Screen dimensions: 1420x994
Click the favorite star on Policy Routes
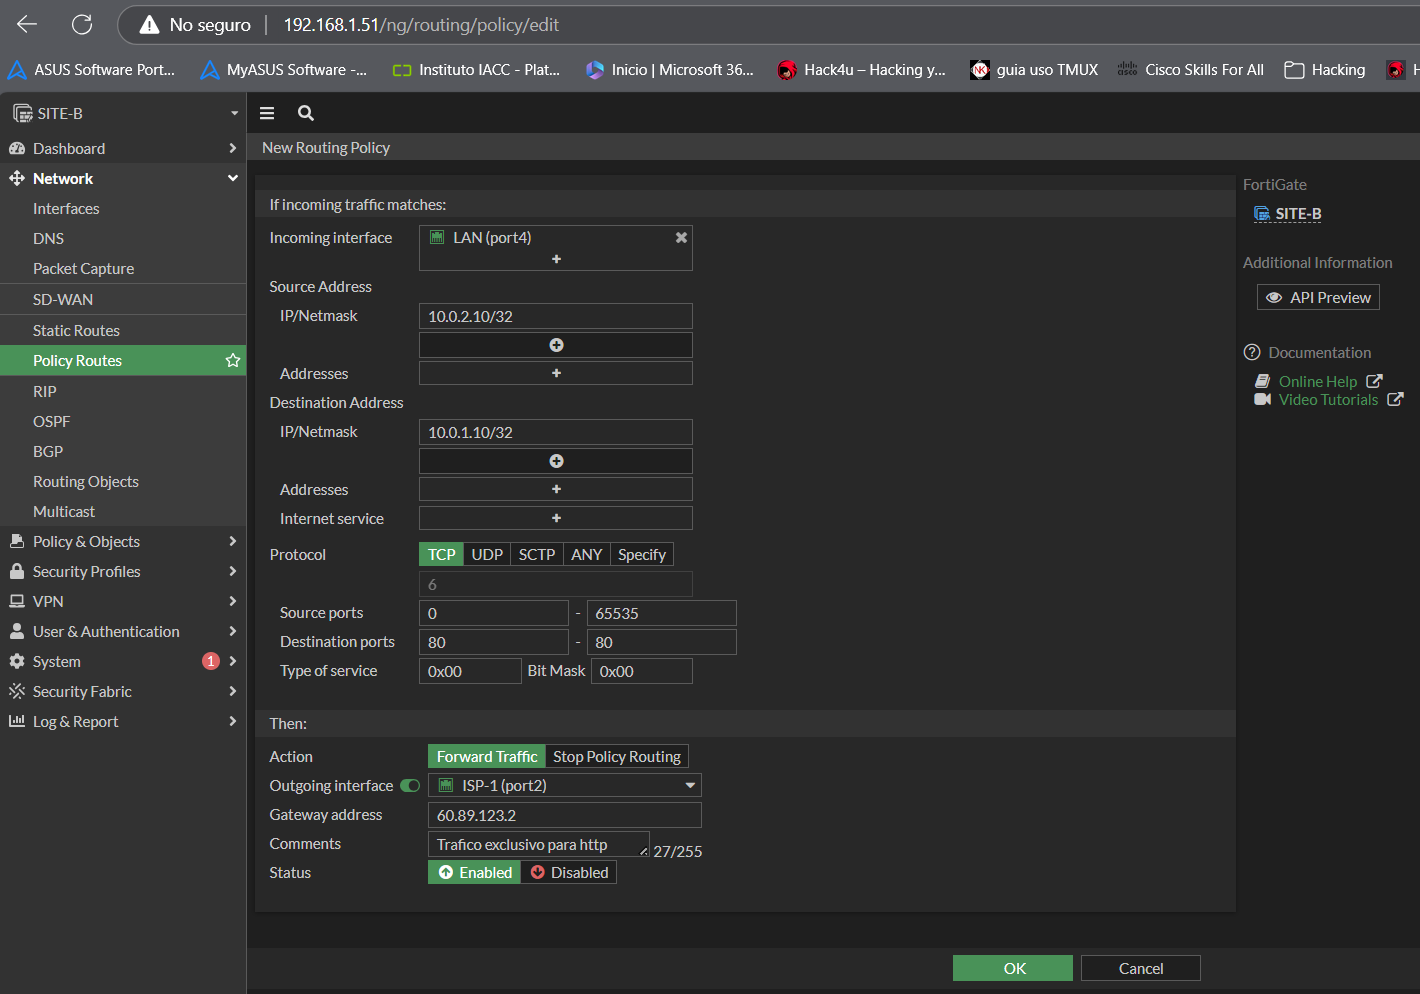(233, 360)
